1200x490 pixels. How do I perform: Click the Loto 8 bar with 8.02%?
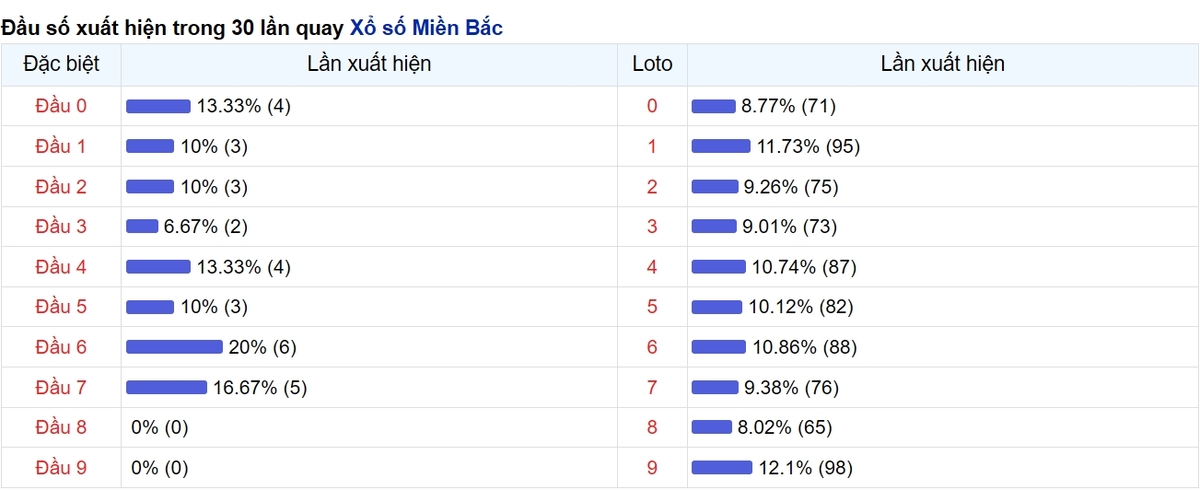tap(712, 427)
